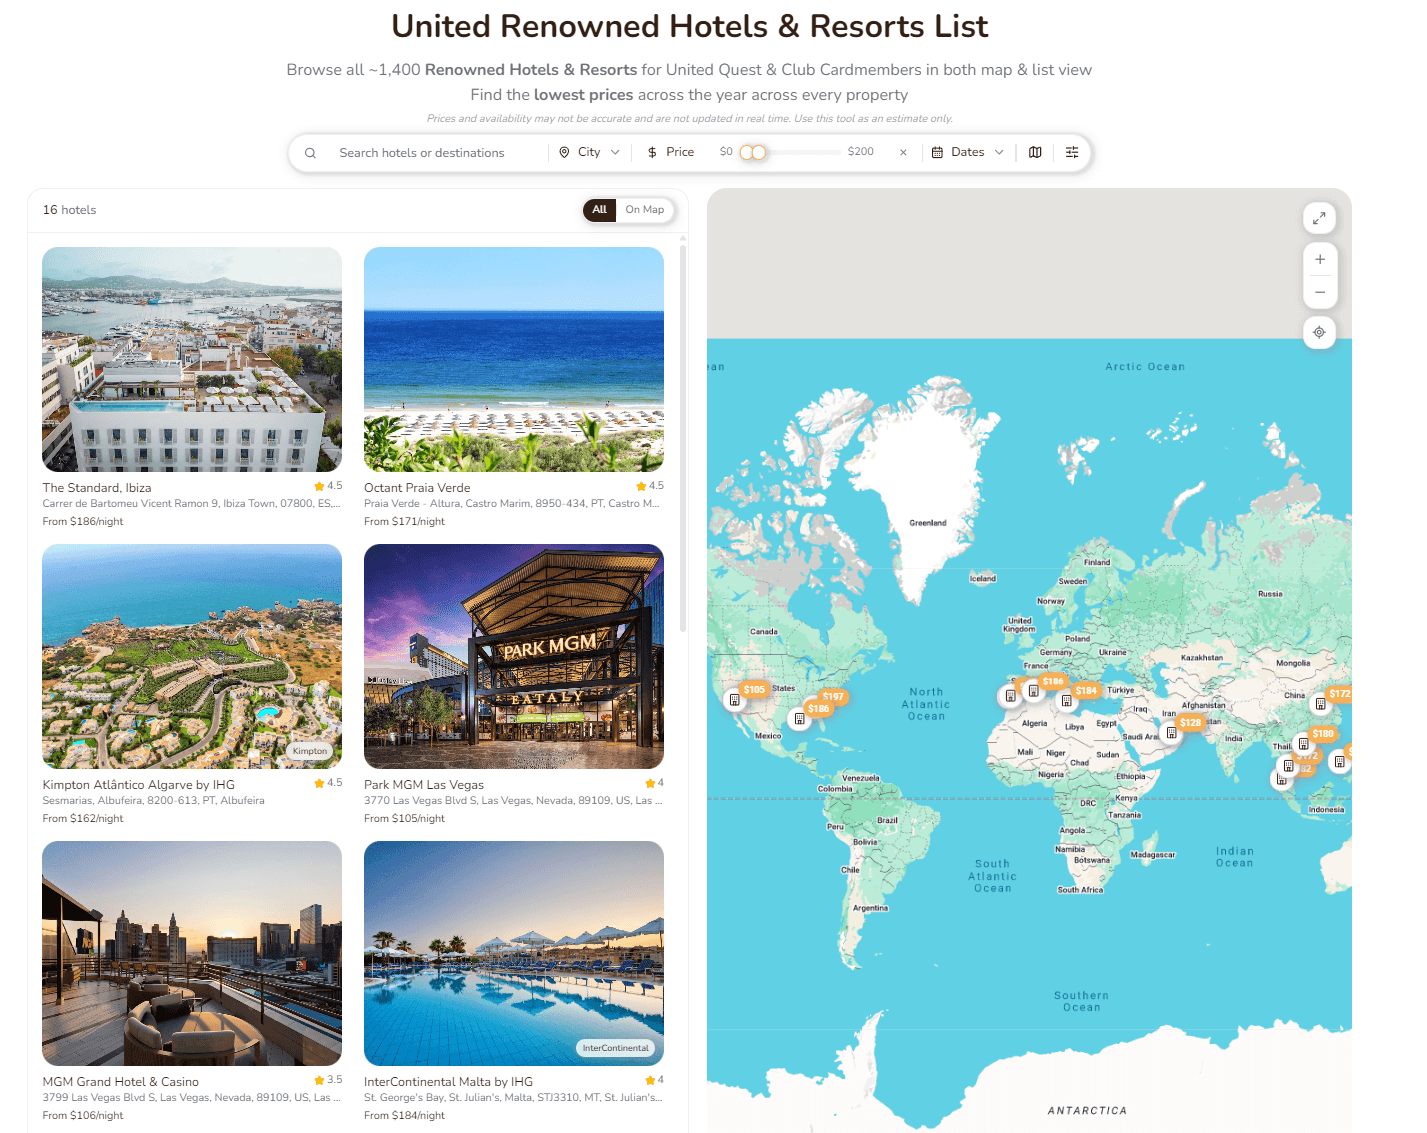Open the filter settings sliders icon

(1072, 152)
